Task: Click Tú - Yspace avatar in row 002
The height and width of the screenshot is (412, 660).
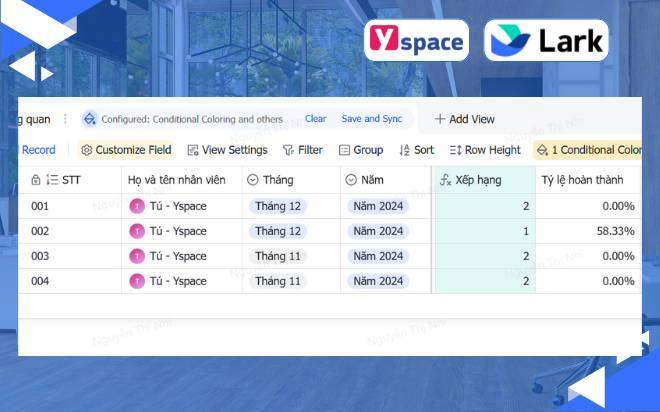Action: [137, 231]
